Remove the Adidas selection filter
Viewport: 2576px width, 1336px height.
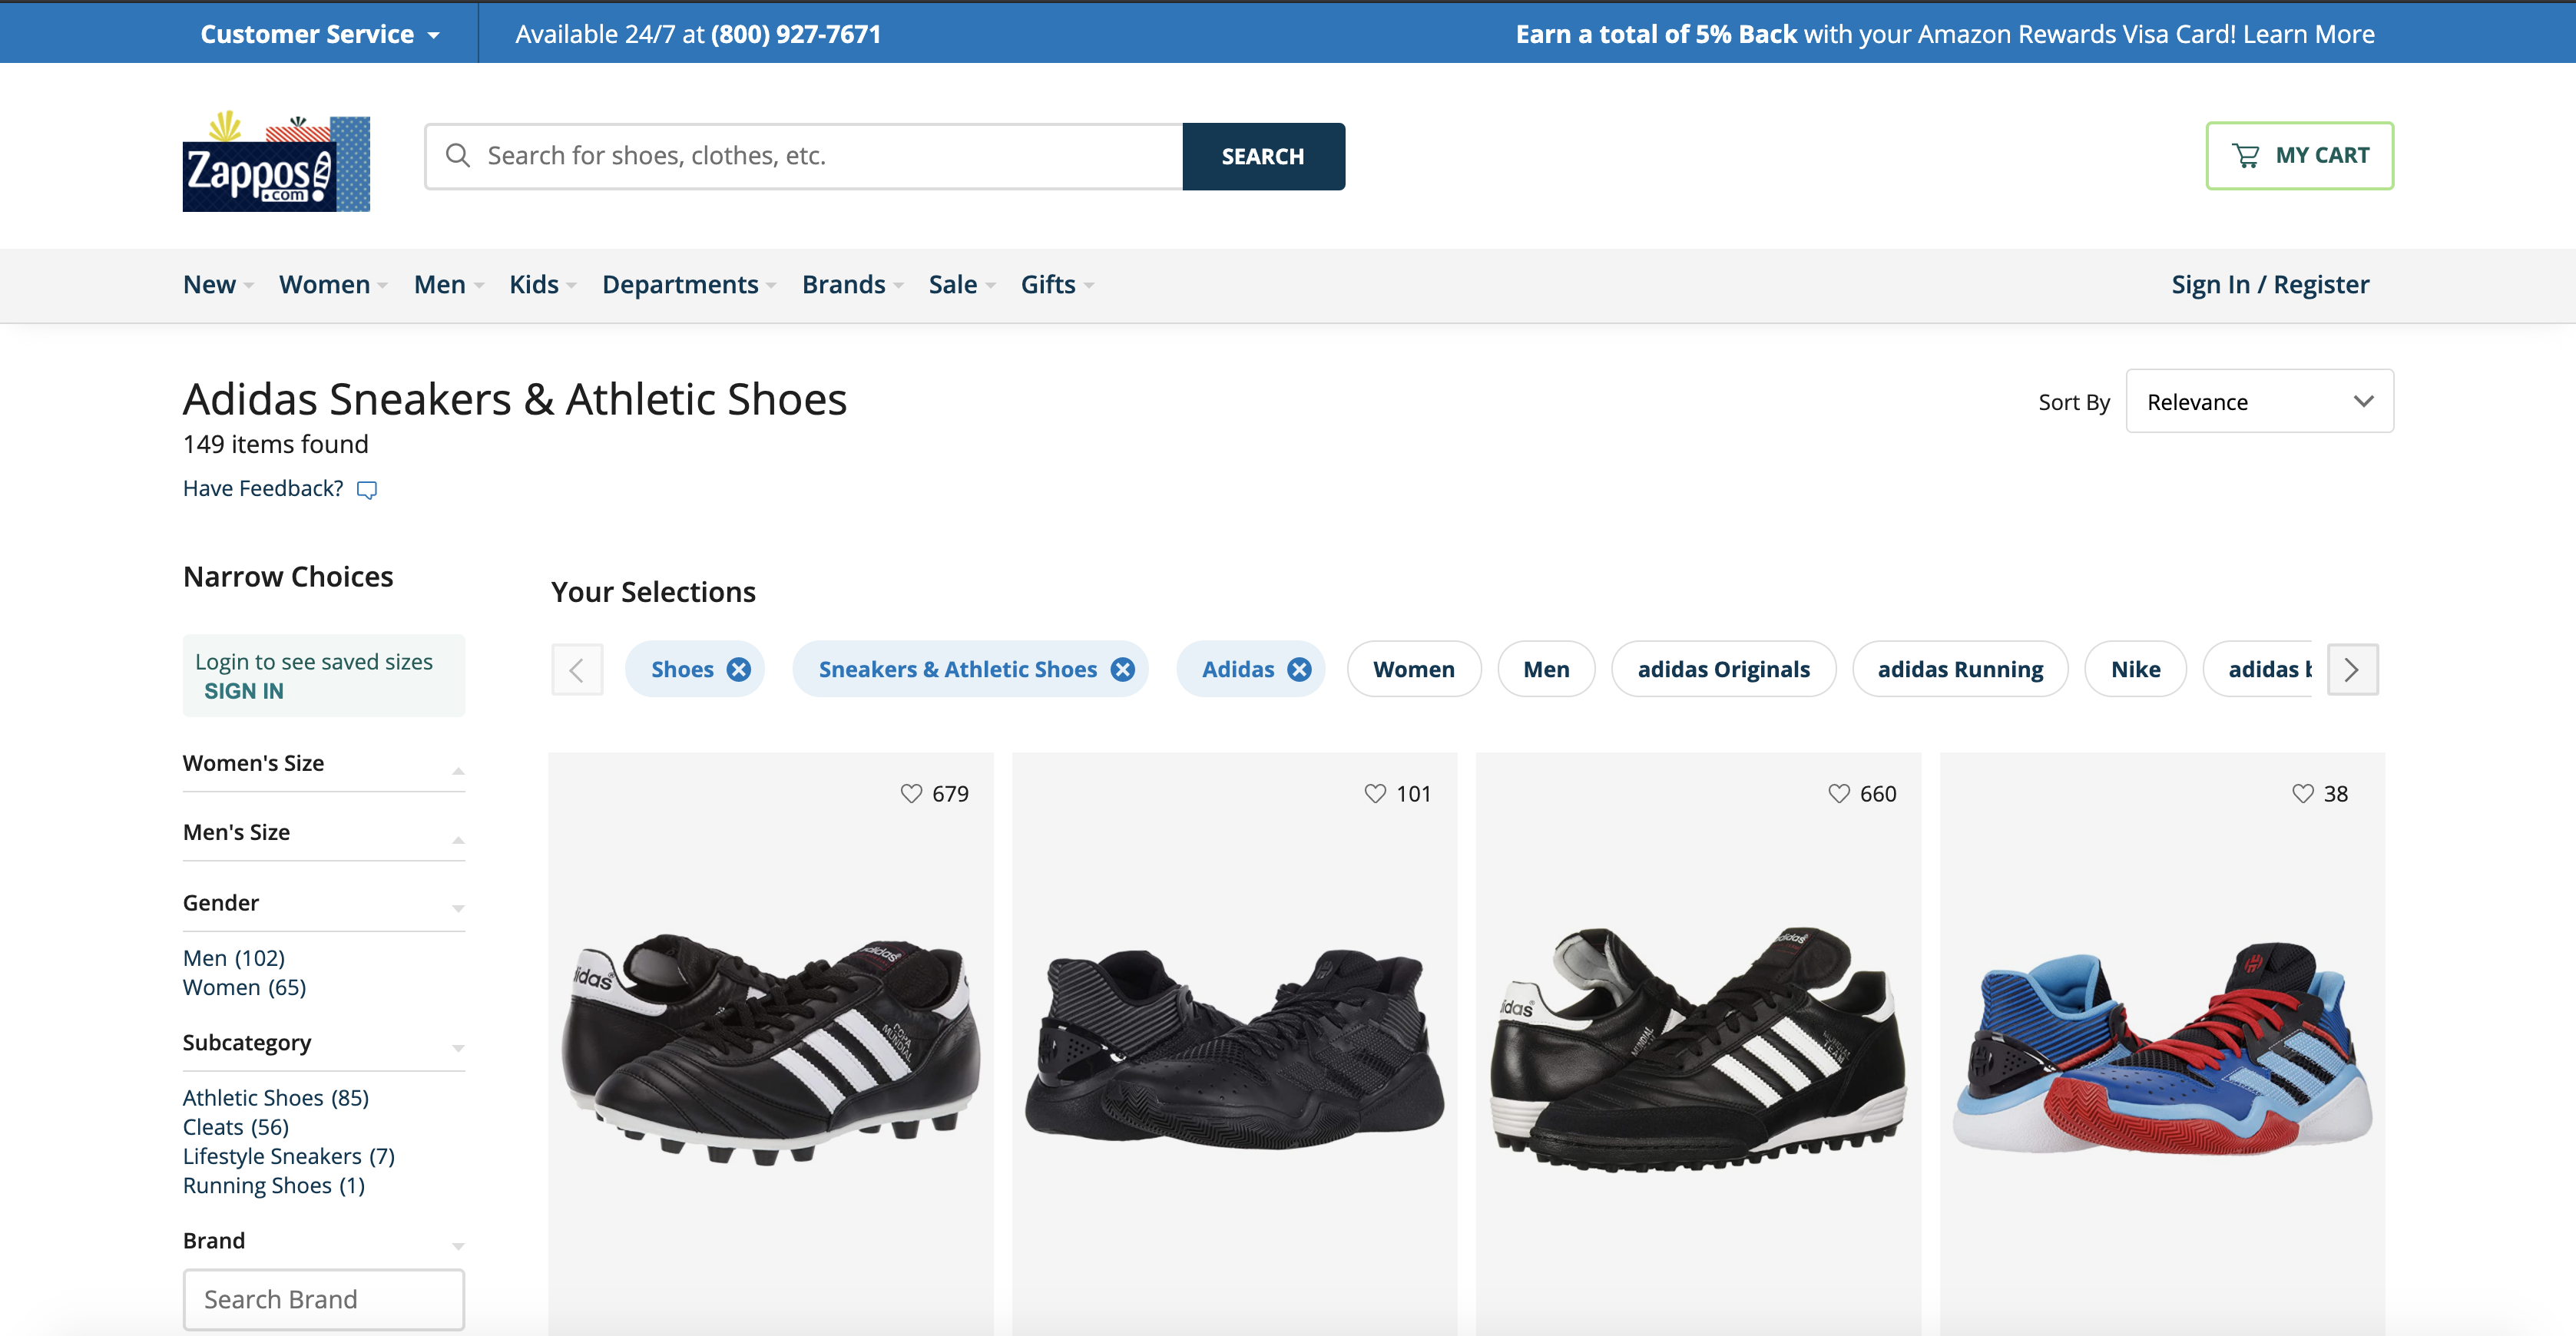pyautogui.click(x=1299, y=670)
